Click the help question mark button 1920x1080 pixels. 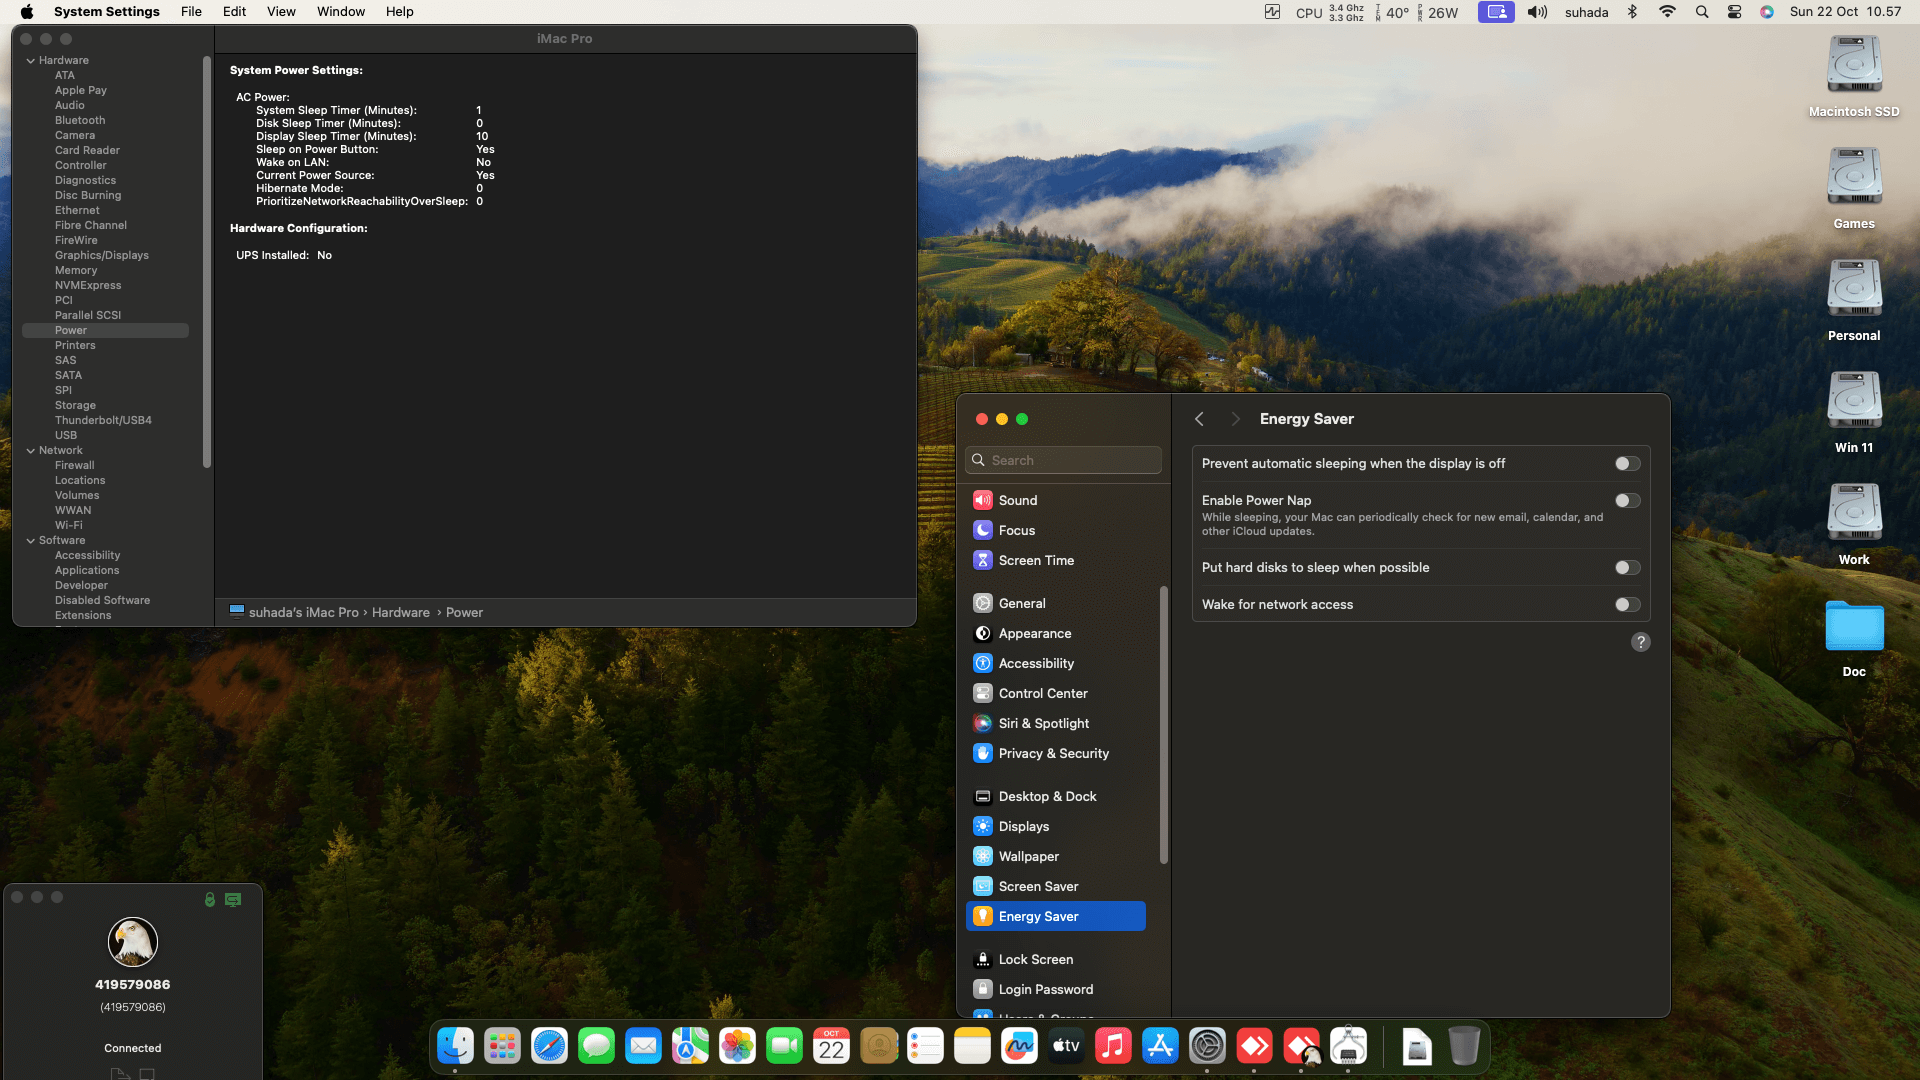tap(1640, 642)
